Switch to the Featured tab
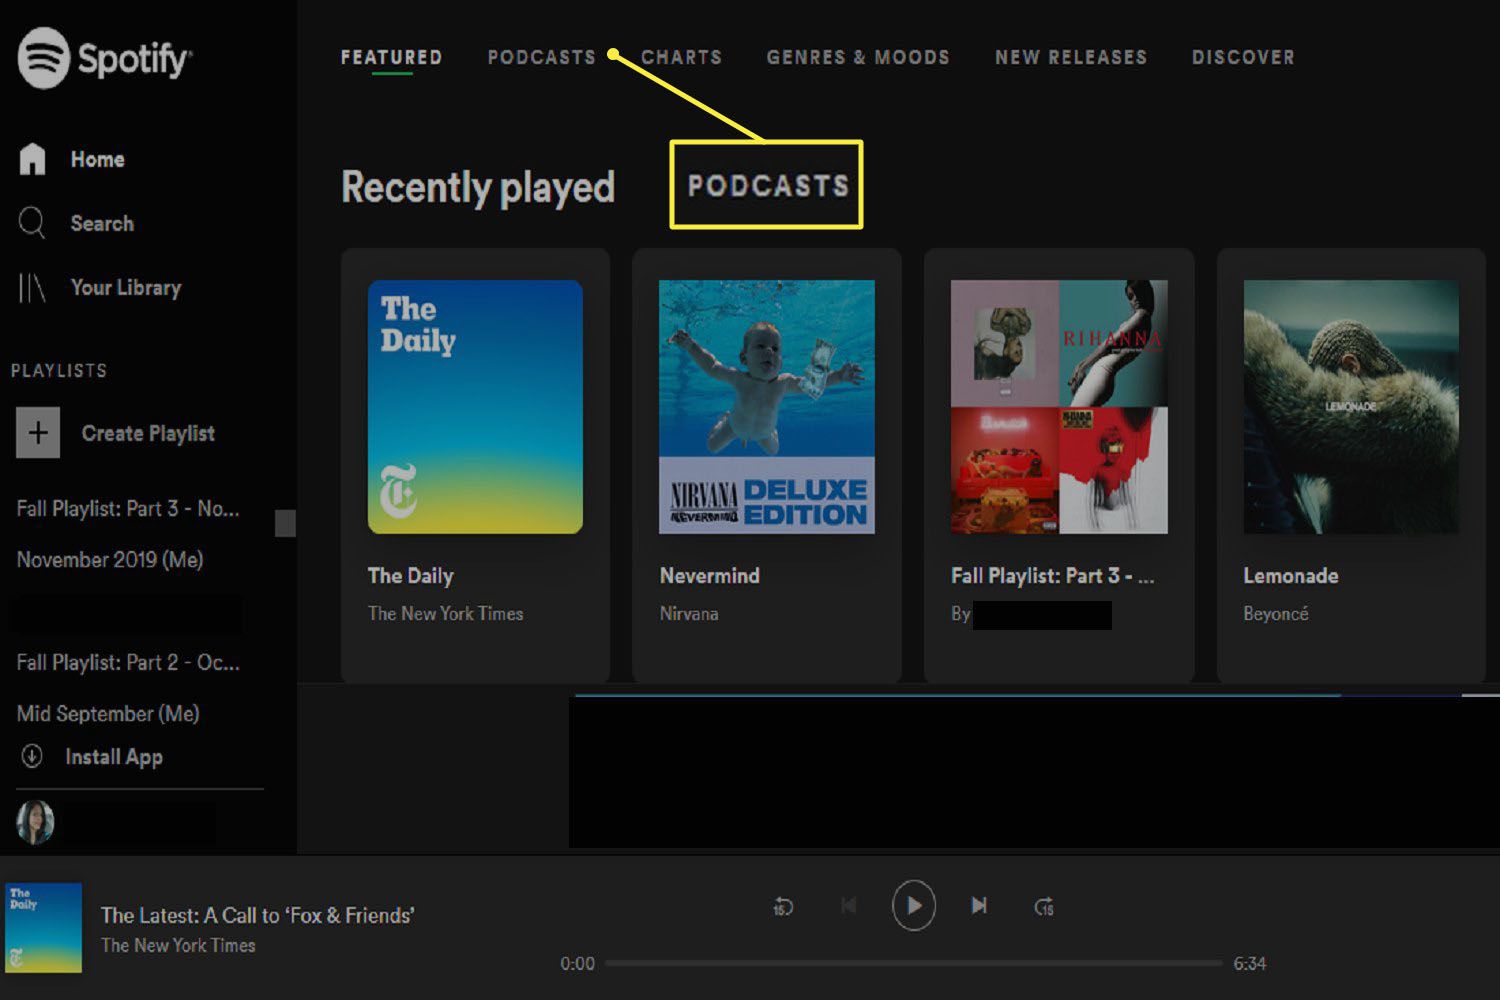This screenshot has width=1500, height=1000. [x=391, y=57]
